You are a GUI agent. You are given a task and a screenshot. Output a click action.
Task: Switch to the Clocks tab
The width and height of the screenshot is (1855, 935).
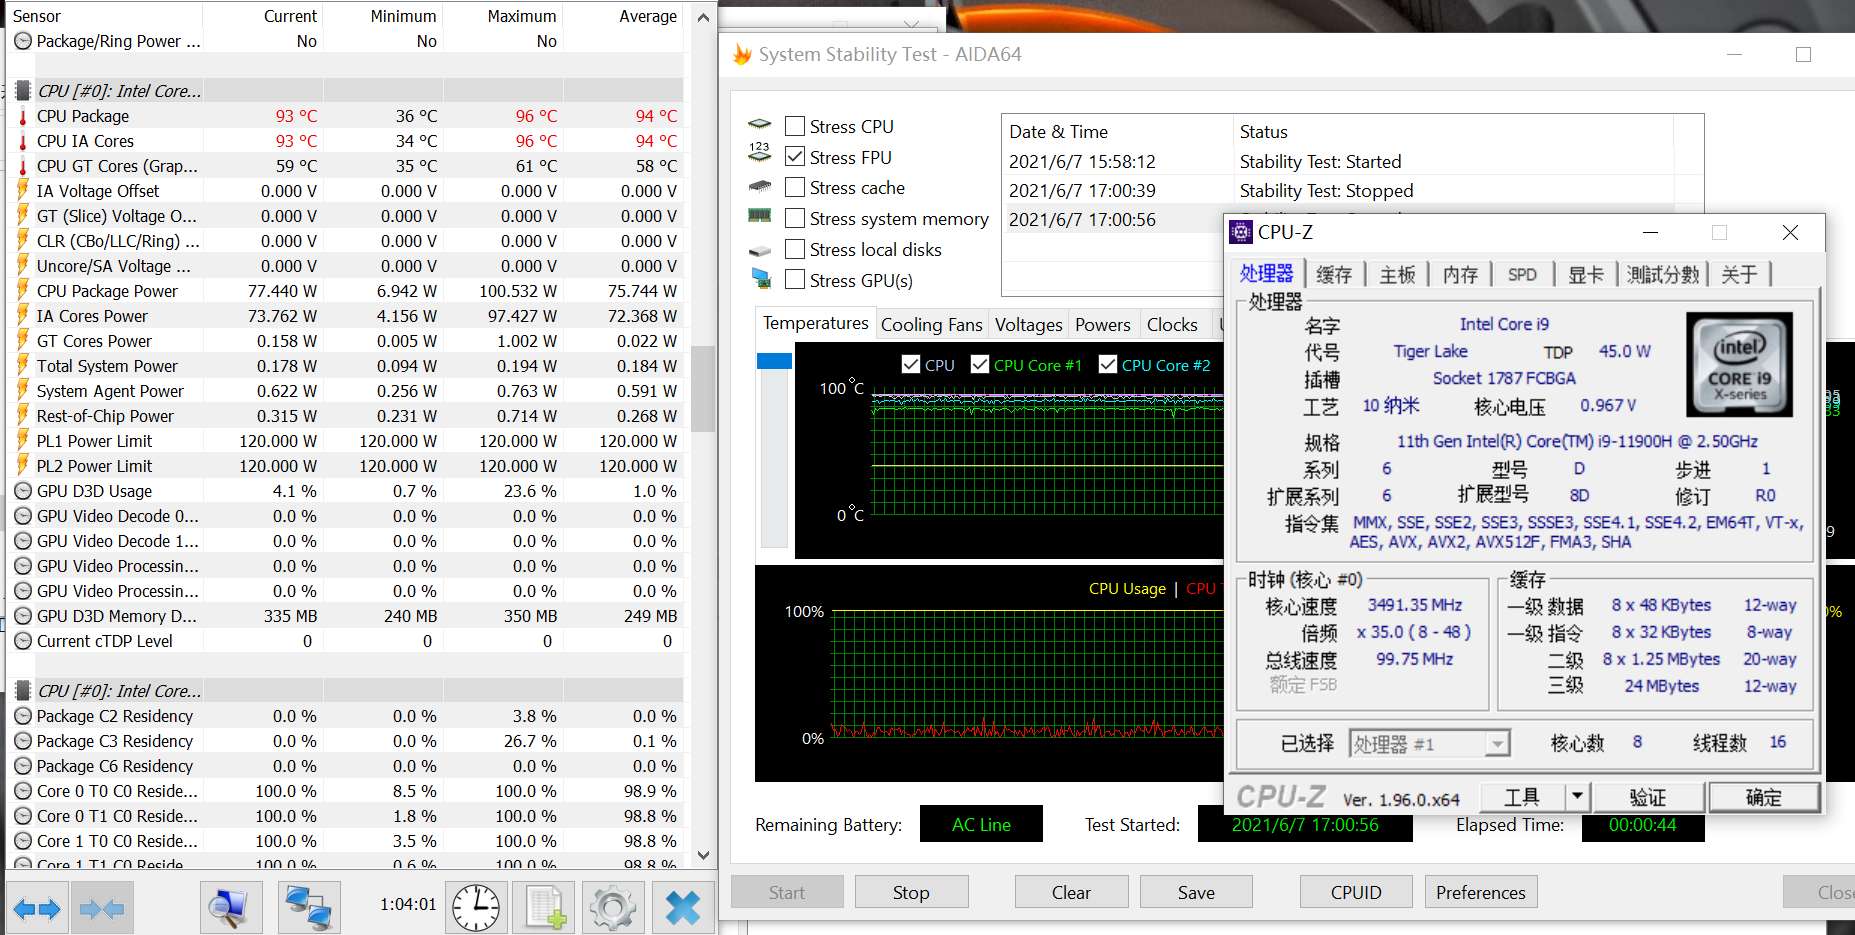[x=1172, y=325]
